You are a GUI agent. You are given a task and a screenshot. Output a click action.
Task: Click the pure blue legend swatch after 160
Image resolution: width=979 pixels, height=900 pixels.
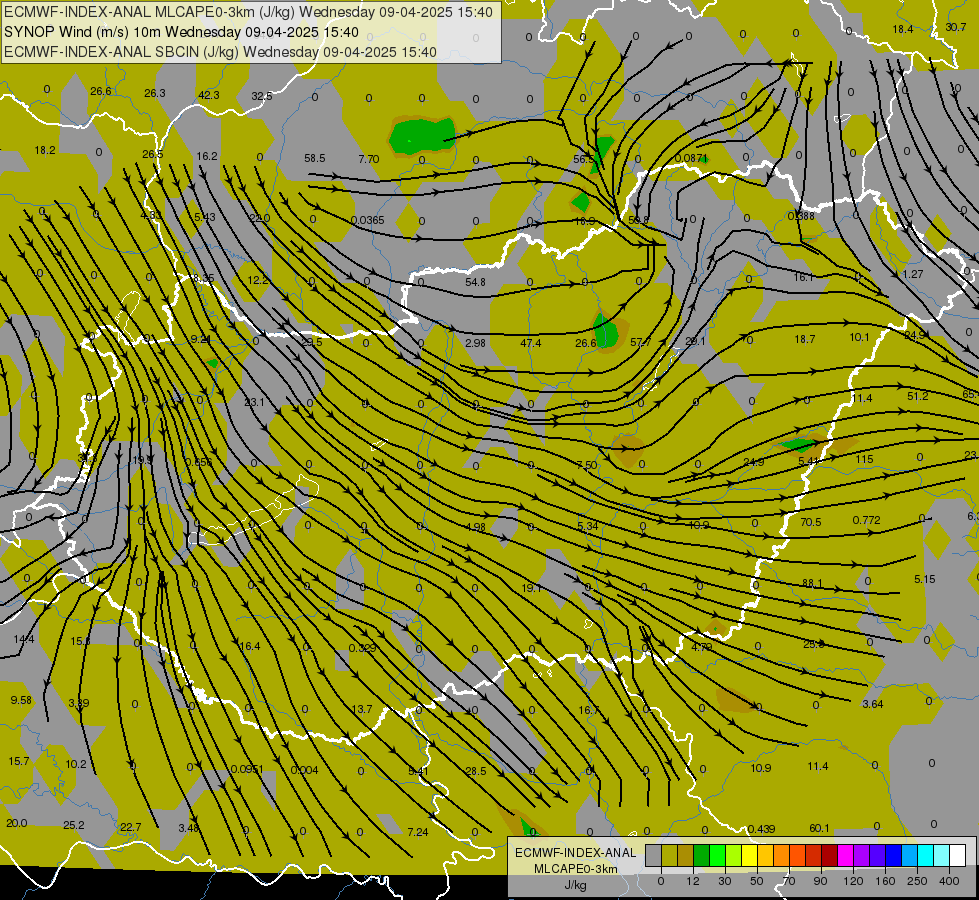tap(893, 855)
